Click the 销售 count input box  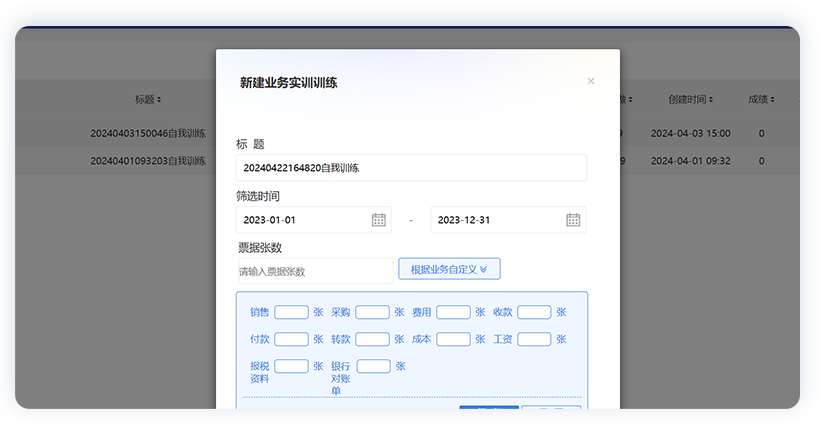coord(291,312)
